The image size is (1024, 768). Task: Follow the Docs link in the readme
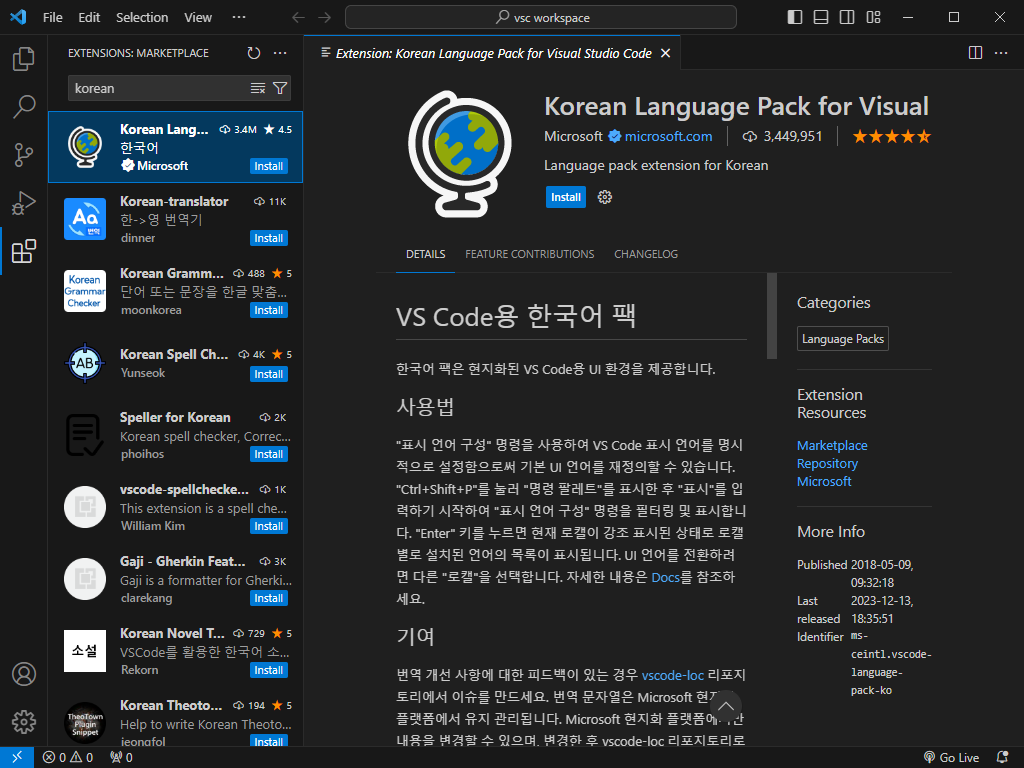point(665,577)
